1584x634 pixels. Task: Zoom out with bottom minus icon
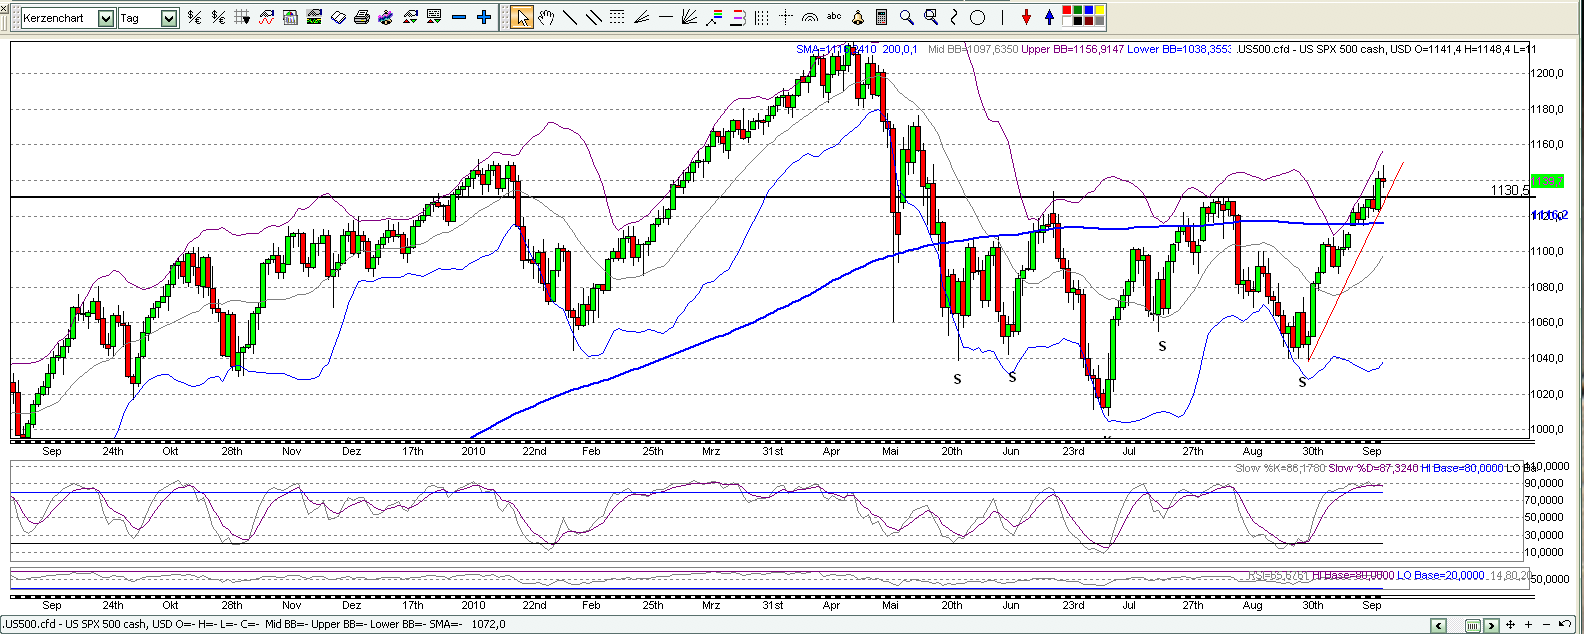click(1546, 625)
